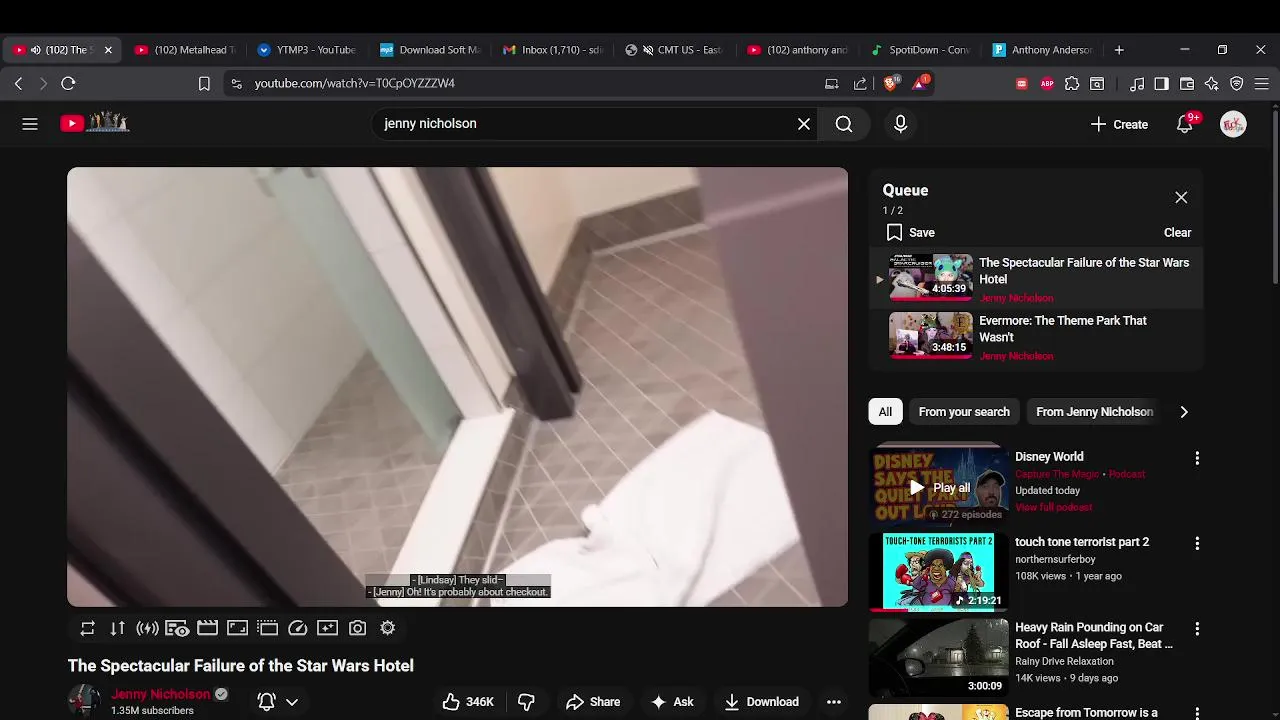The image size is (1280, 720).
Task: Clear the queue
Action: [1177, 232]
